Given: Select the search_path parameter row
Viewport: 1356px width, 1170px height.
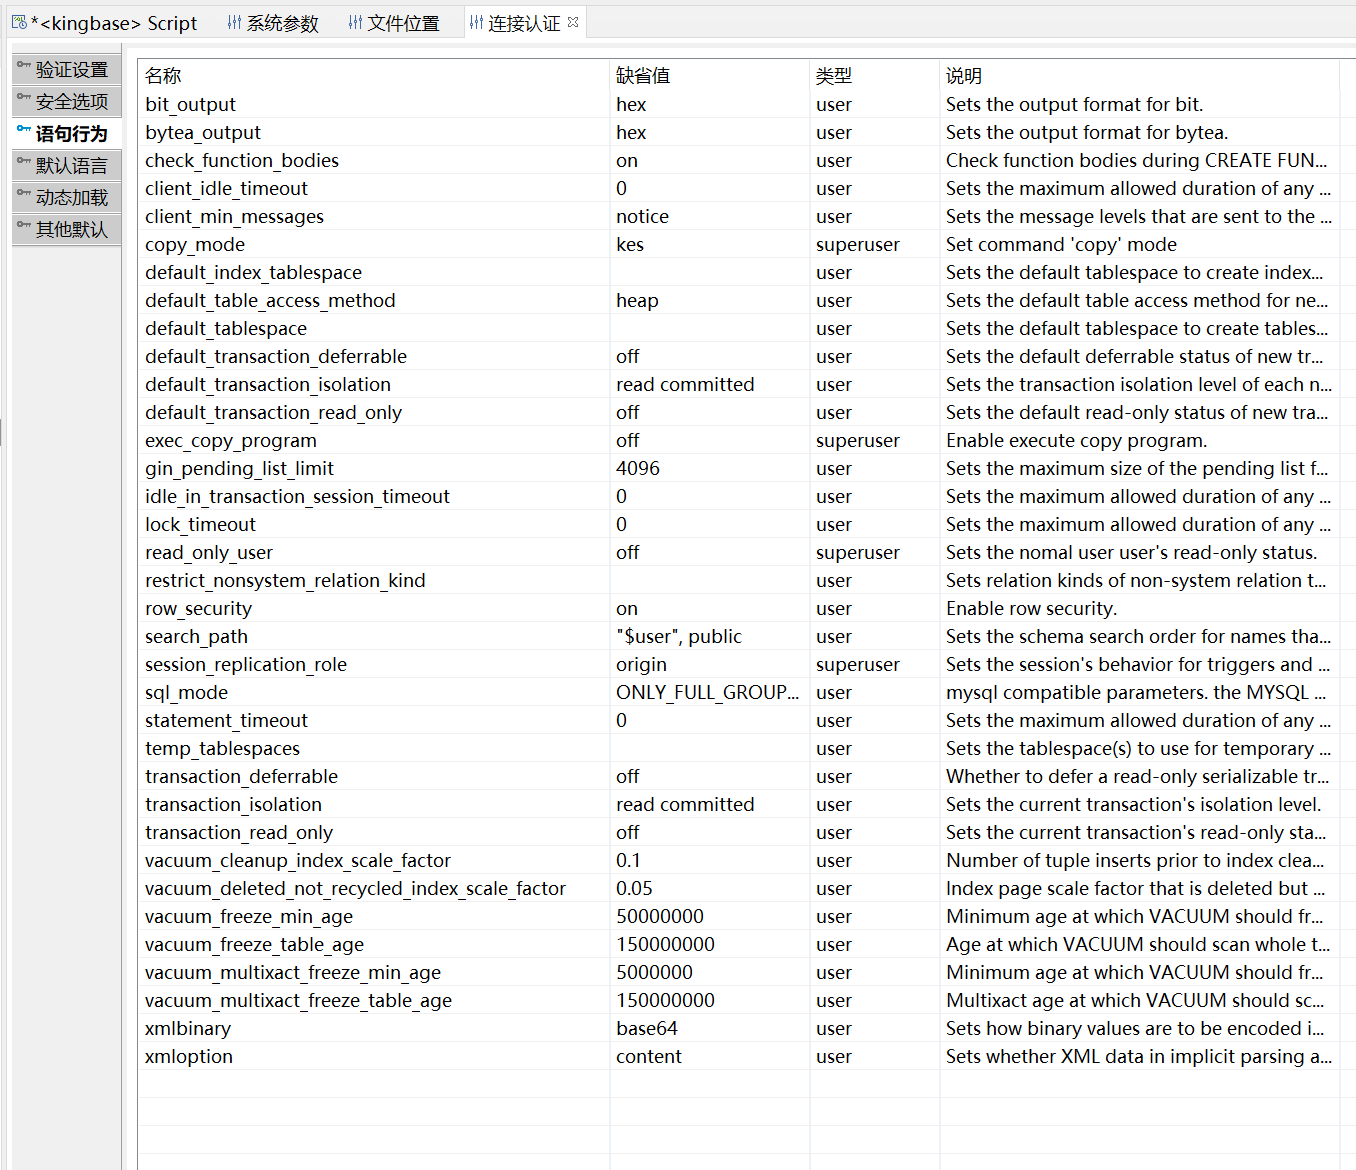Looking at the screenshot, I should pyautogui.click(x=197, y=637).
